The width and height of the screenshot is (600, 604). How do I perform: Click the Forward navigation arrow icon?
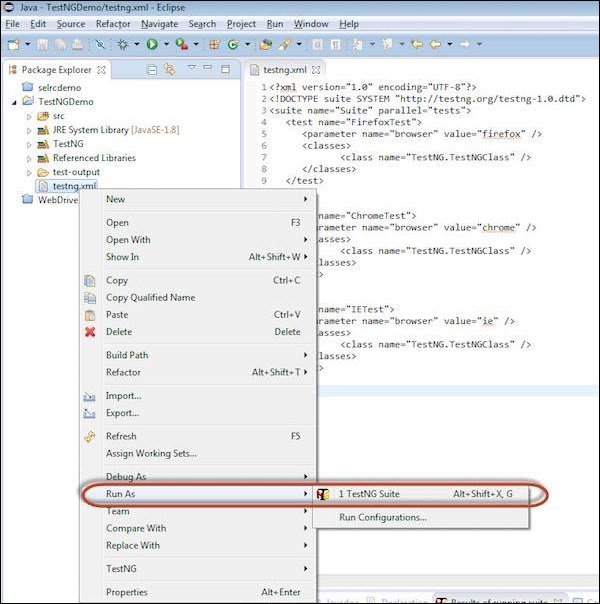click(x=465, y=44)
